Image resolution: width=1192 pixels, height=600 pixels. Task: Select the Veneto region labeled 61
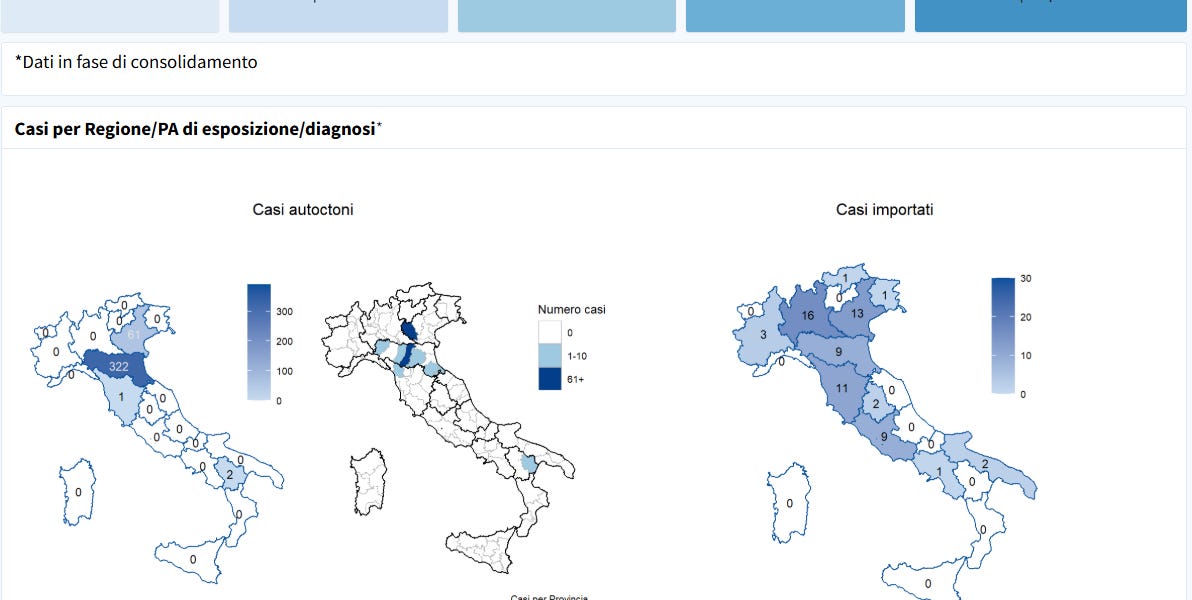[134, 333]
